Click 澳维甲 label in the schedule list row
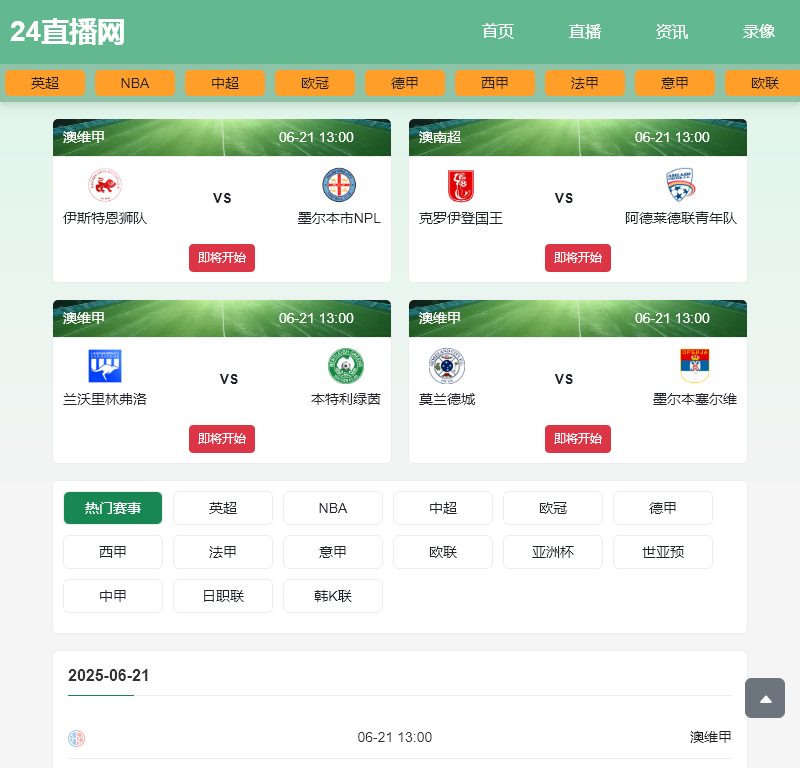 pyautogui.click(x=710, y=737)
